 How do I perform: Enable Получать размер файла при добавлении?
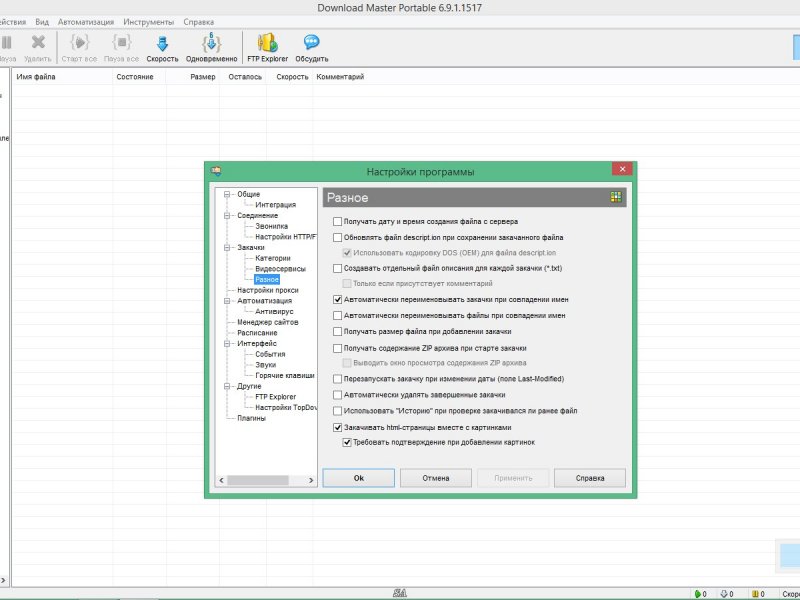[337, 332]
